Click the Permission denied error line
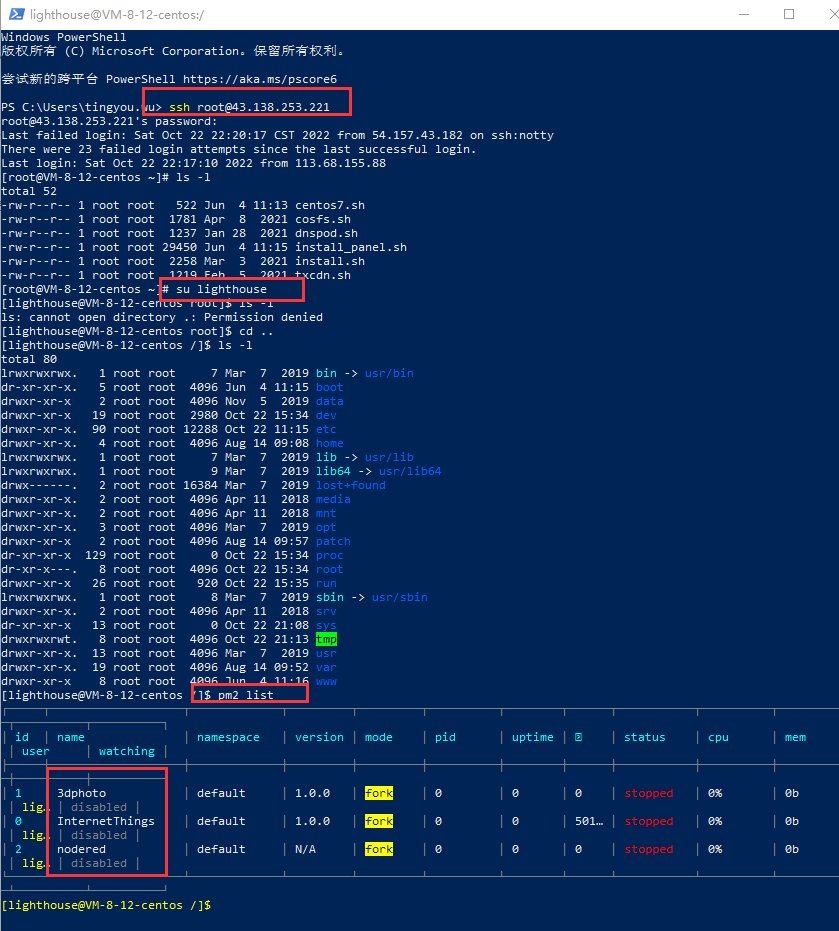The width and height of the screenshot is (839, 931). [162, 318]
